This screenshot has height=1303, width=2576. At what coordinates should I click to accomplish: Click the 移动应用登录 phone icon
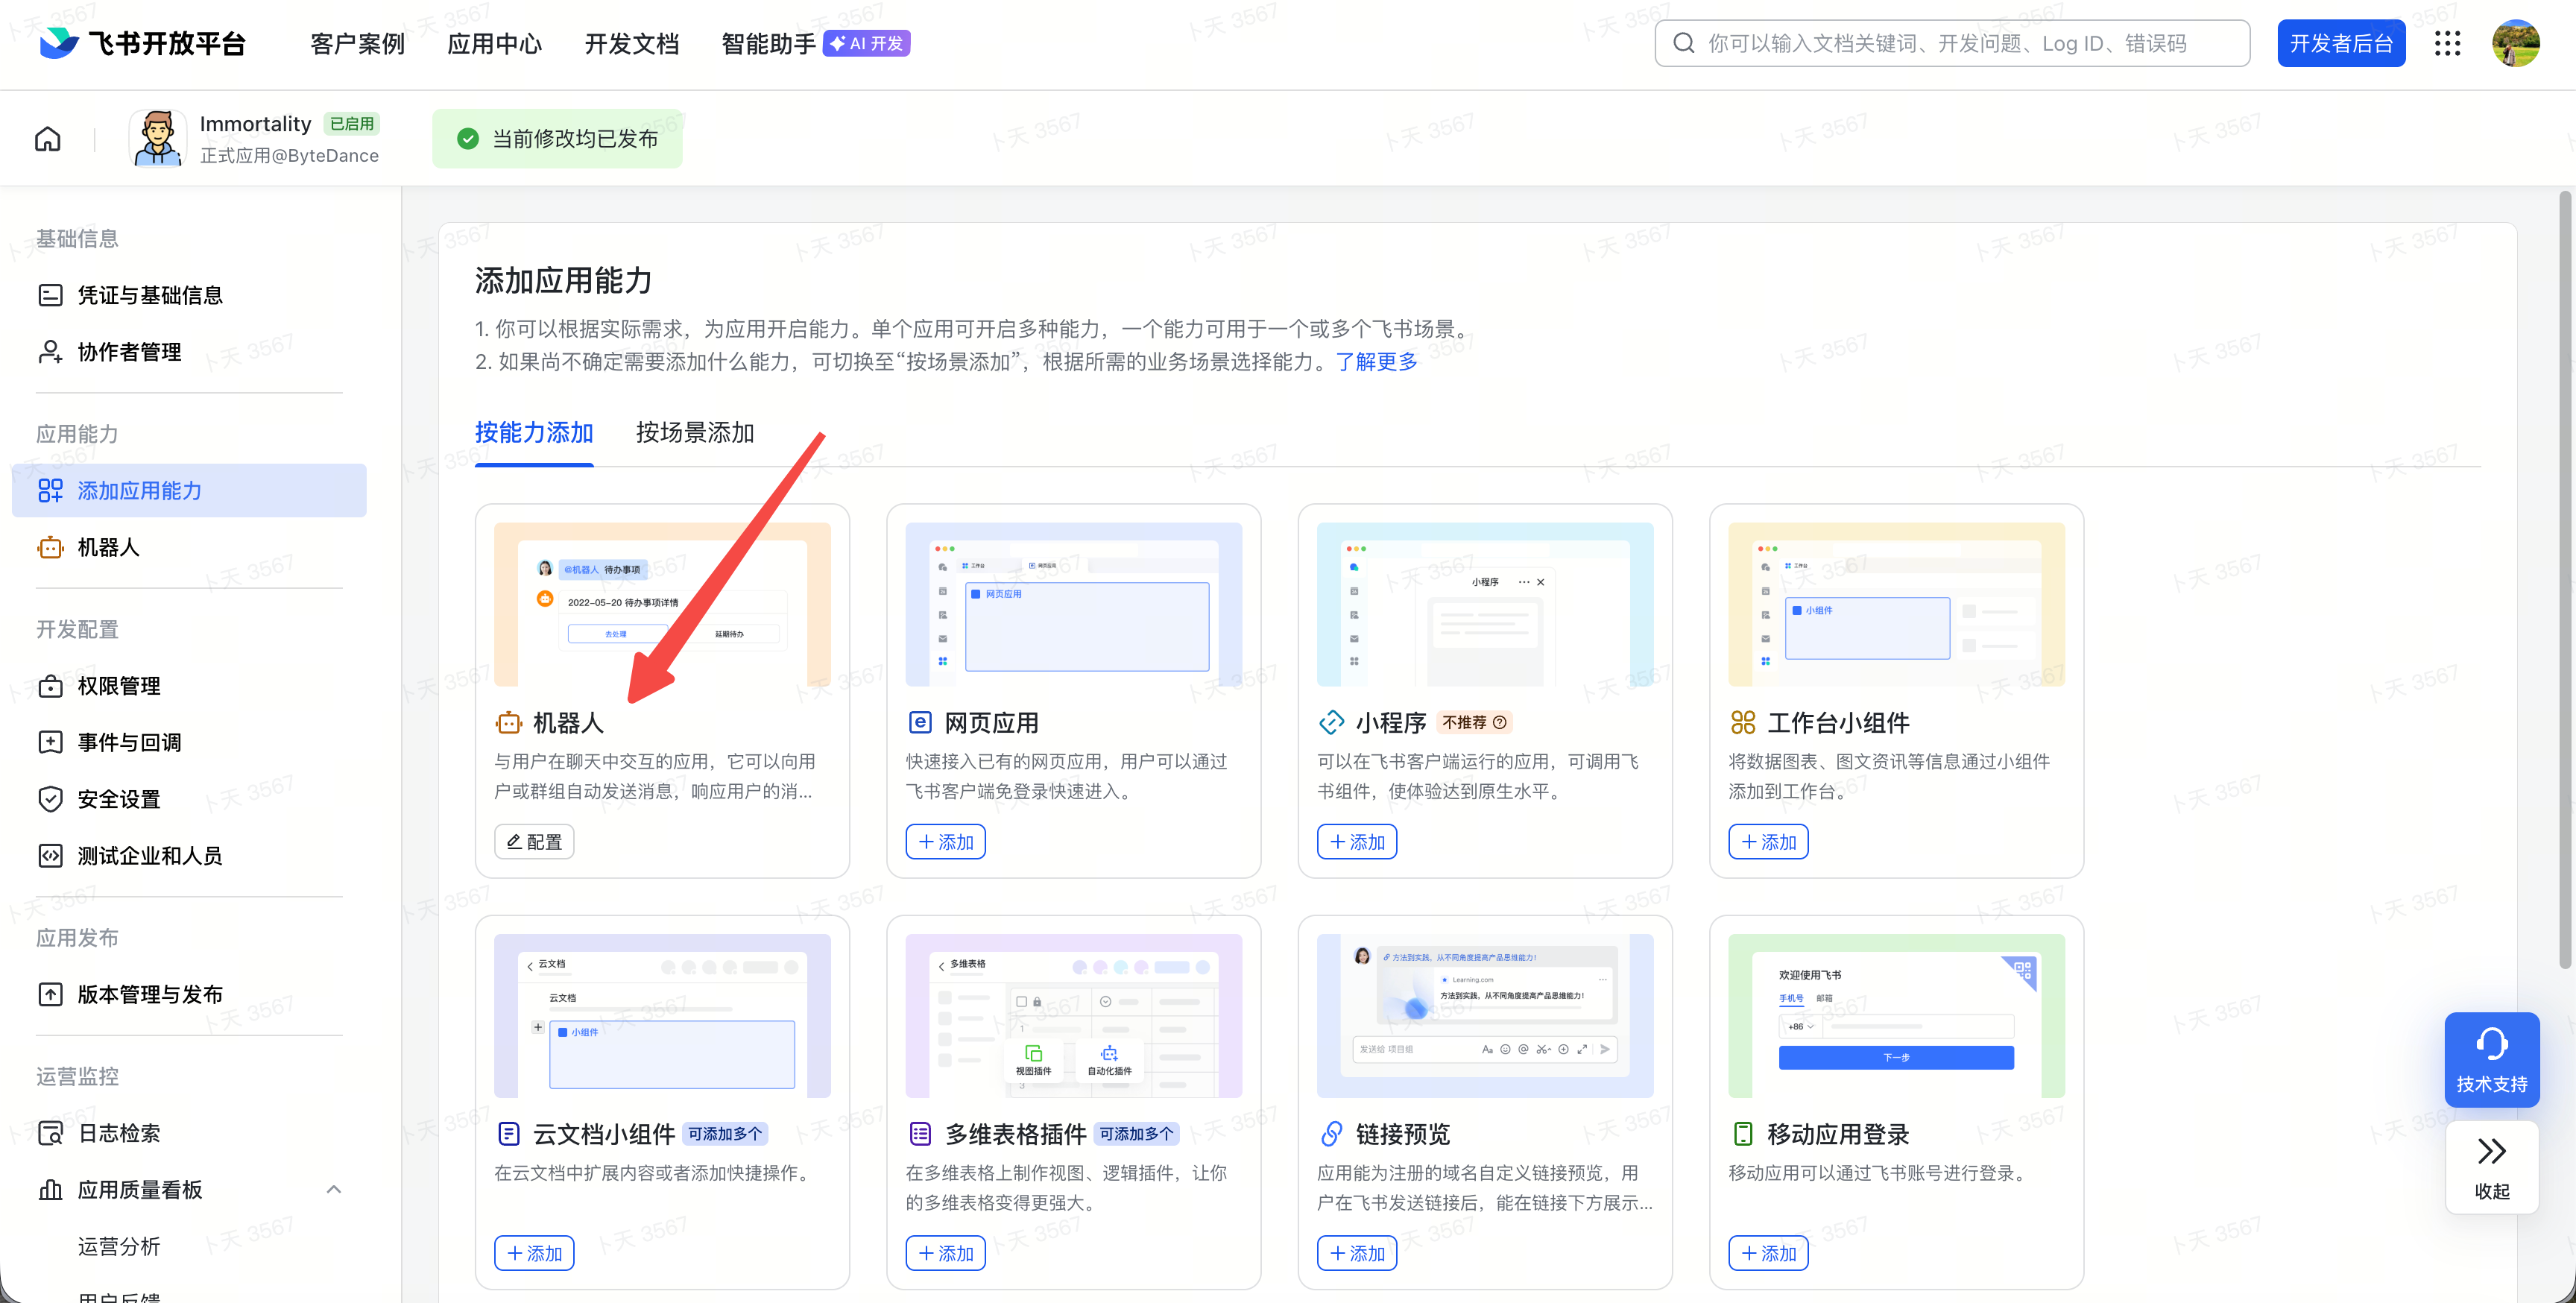(x=1743, y=1134)
